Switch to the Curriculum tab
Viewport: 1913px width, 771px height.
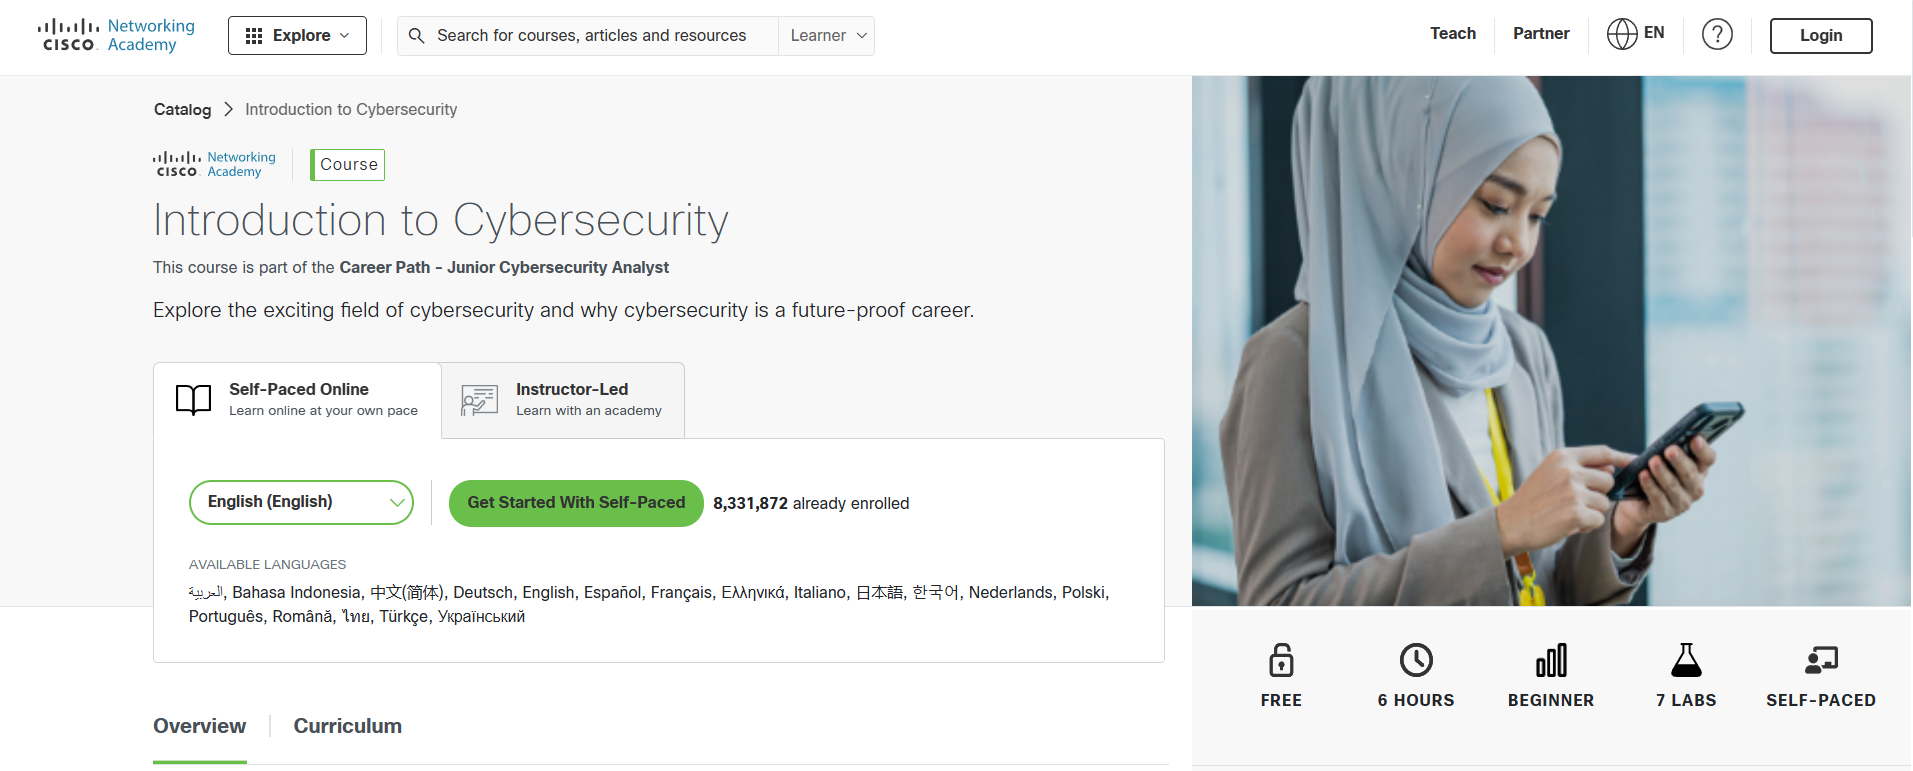click(x=347, y=726)
